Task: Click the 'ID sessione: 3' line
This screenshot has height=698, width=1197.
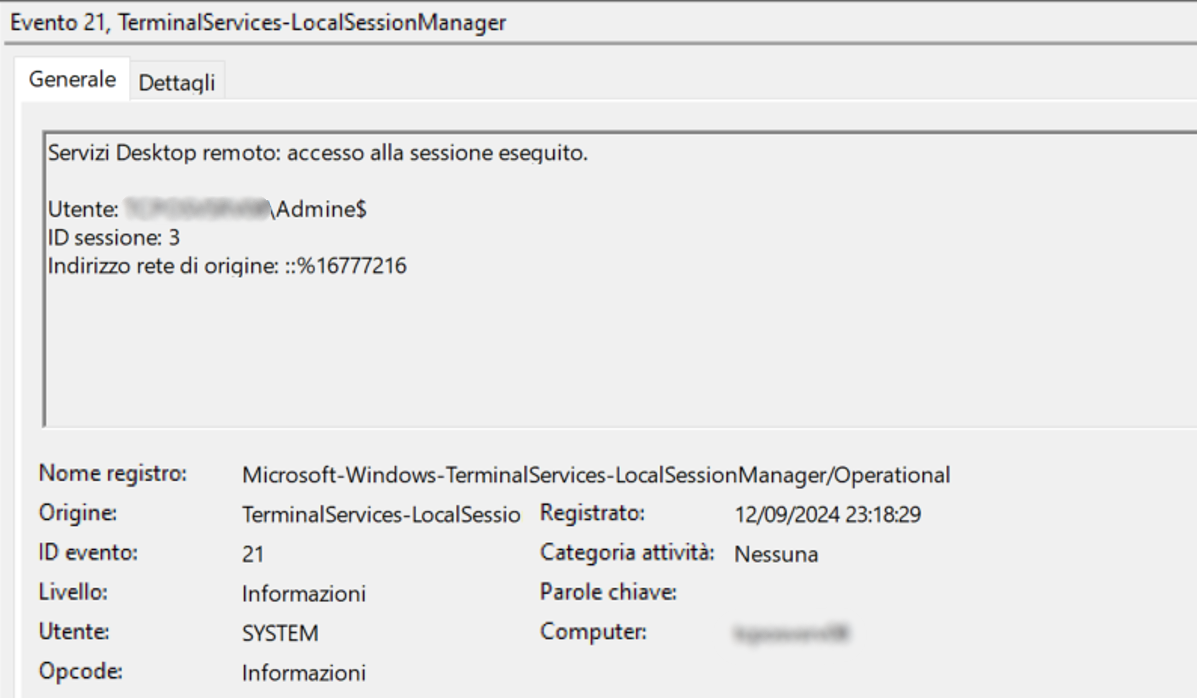Action: pyautogui.click(x=113, y=239)
